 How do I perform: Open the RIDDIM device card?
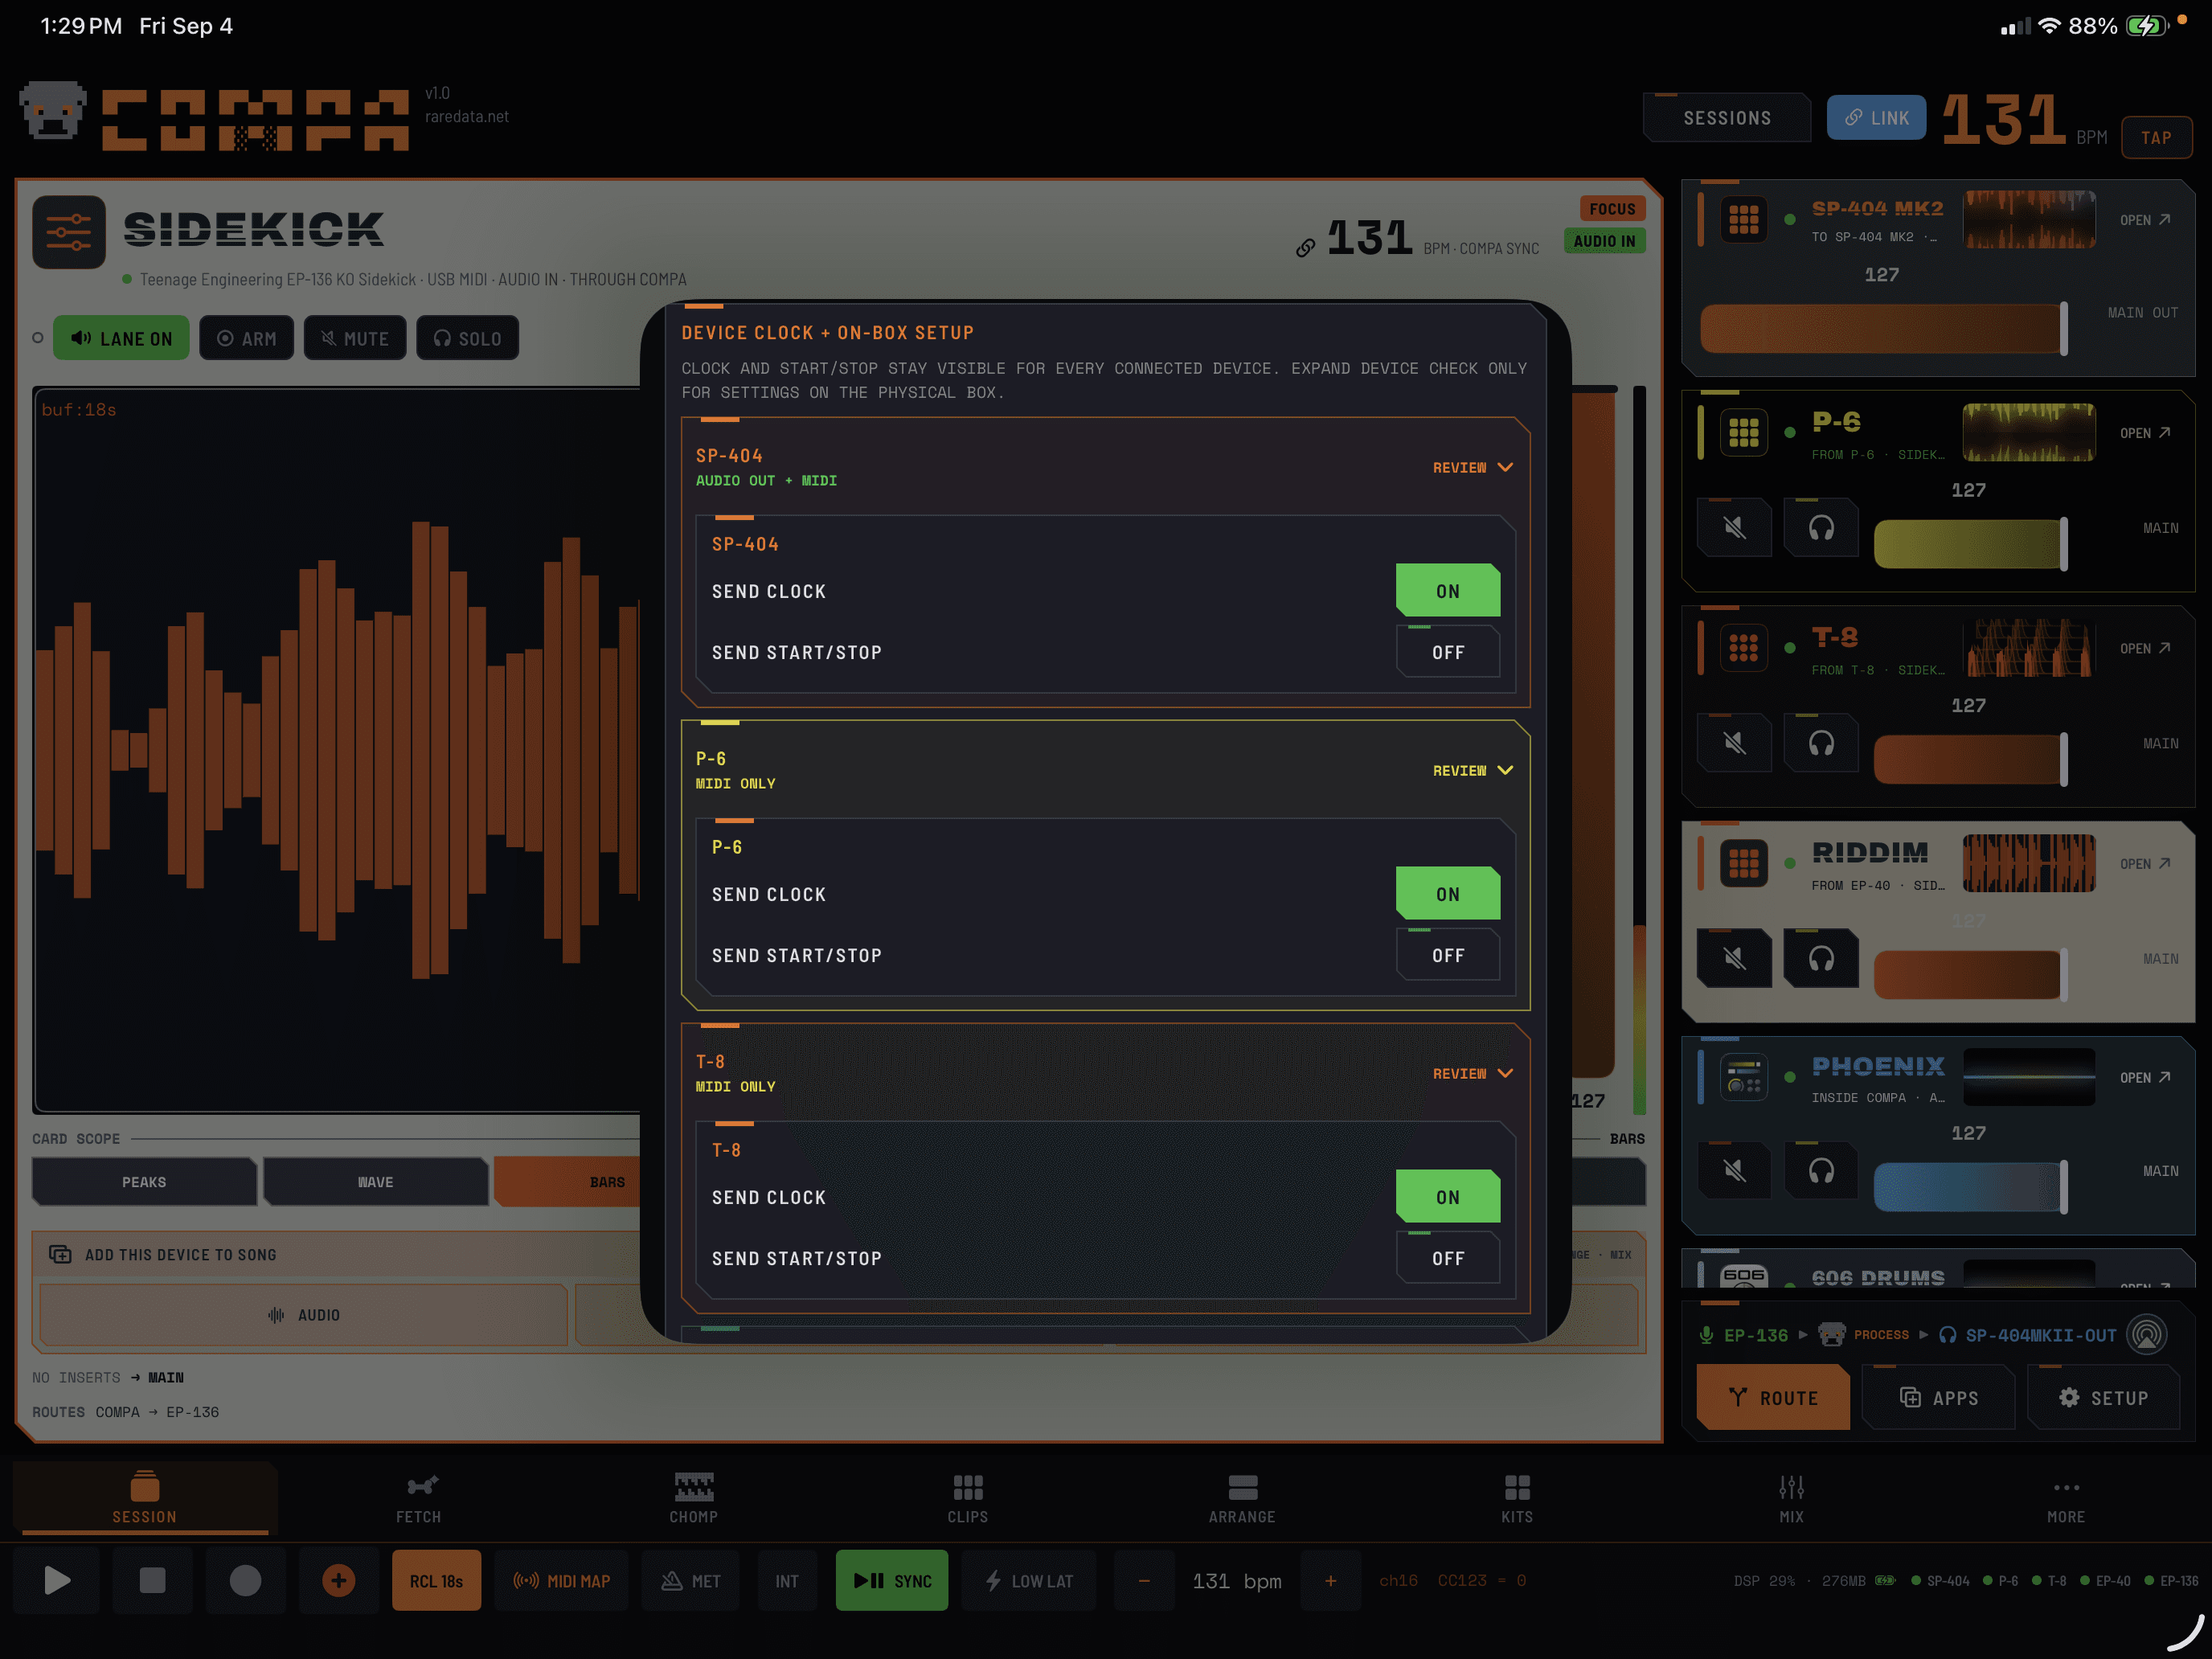(2144, 863)
